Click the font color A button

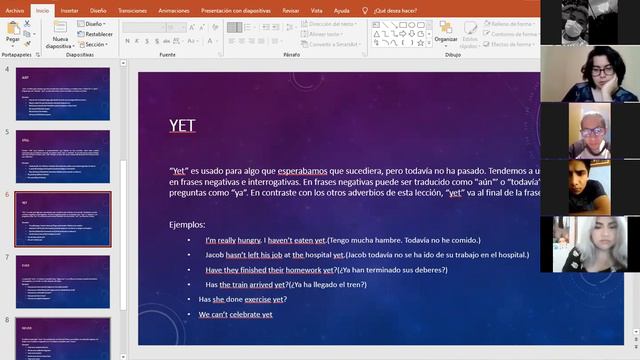[x=210, y=41]
